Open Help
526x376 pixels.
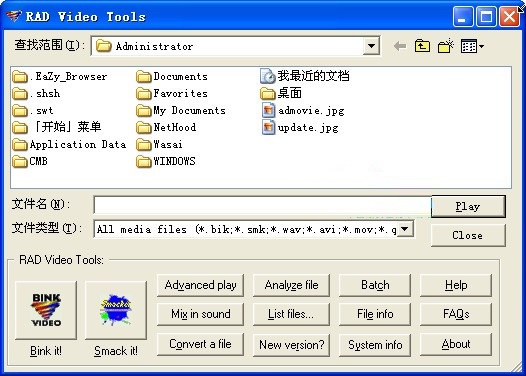coord(456,285)
